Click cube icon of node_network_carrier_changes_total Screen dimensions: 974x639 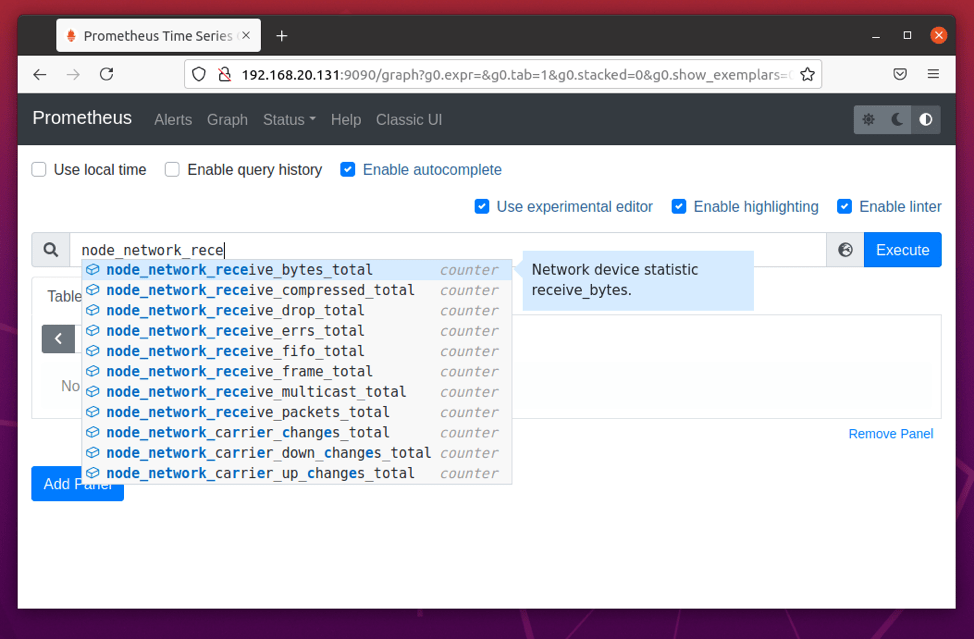point(93,432)
